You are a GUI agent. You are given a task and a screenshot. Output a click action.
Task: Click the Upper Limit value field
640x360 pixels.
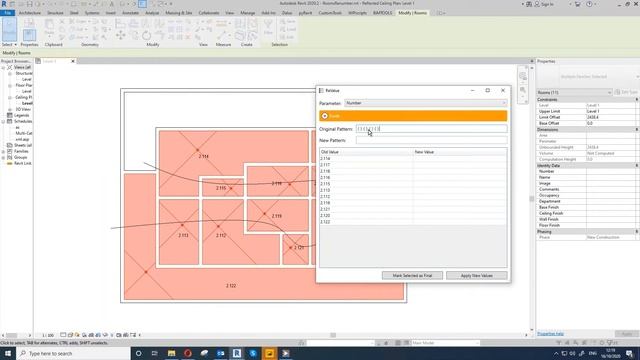click(612, 111)
